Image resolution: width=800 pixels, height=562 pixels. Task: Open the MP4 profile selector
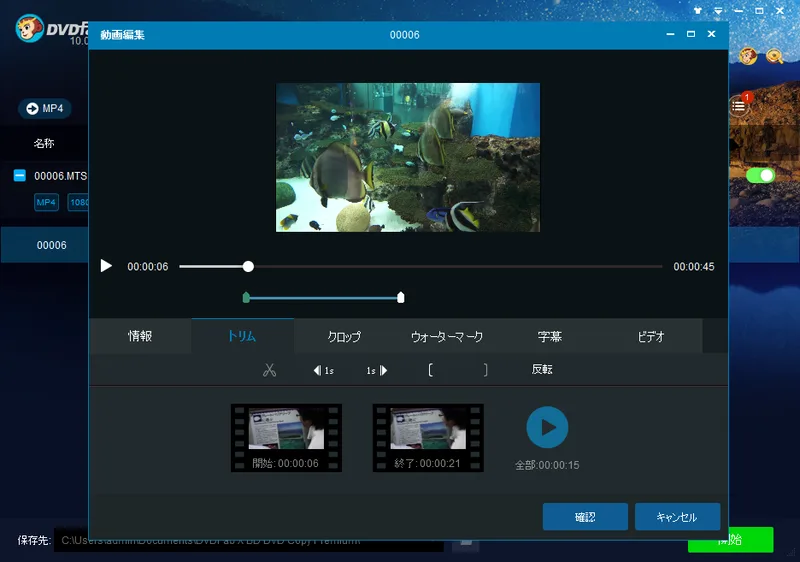point(45,108)
